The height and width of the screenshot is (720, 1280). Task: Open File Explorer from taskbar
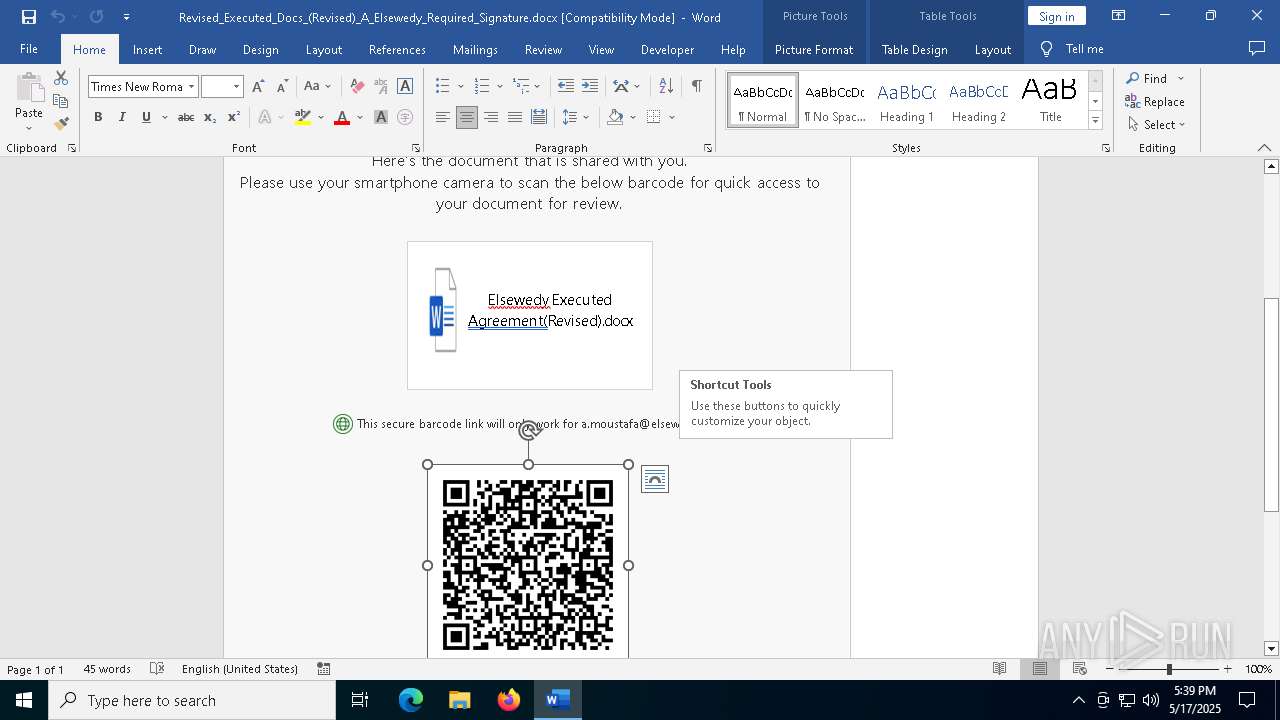[x=459, y=700]
